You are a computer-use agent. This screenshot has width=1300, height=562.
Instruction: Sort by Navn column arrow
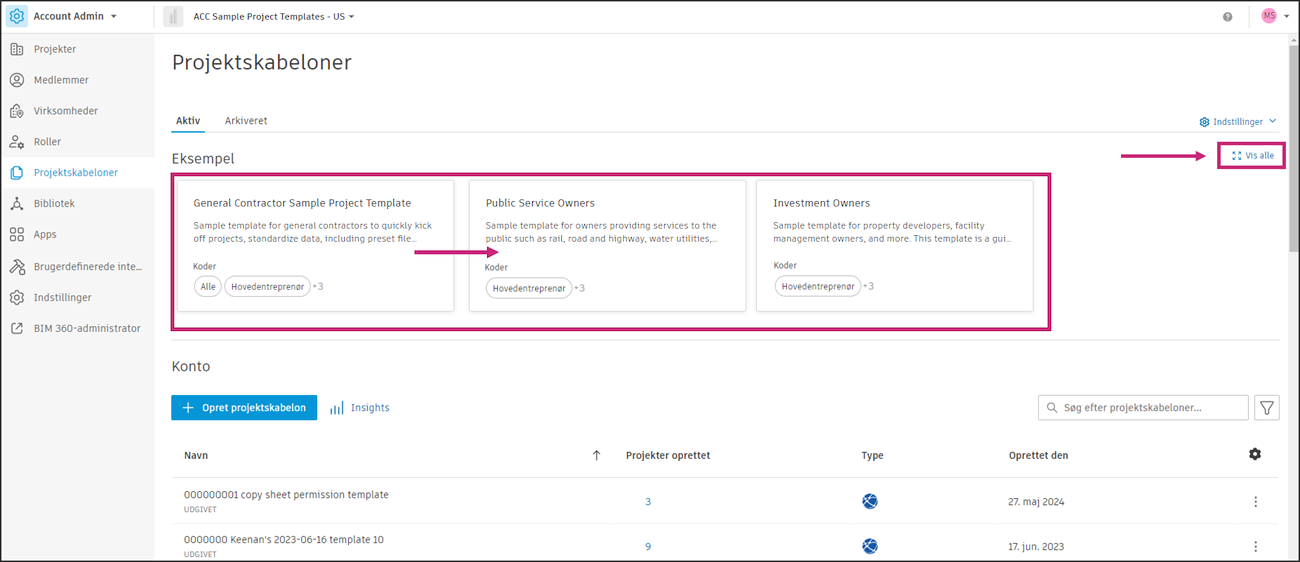[x=597, y=456]
